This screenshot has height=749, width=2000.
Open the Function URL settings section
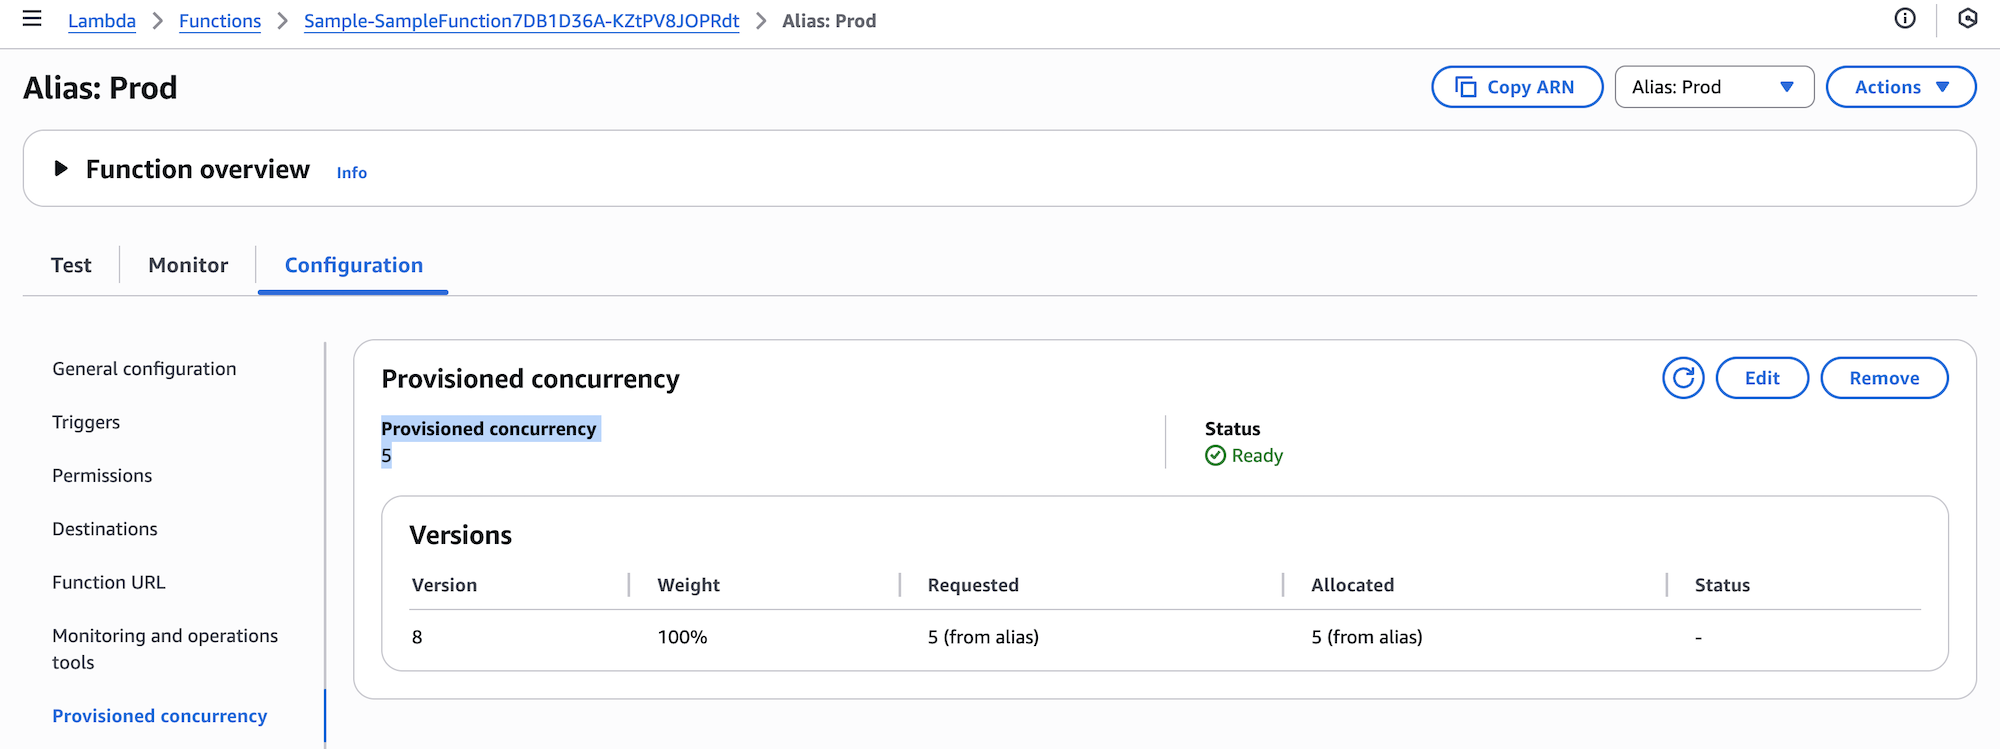109,582
